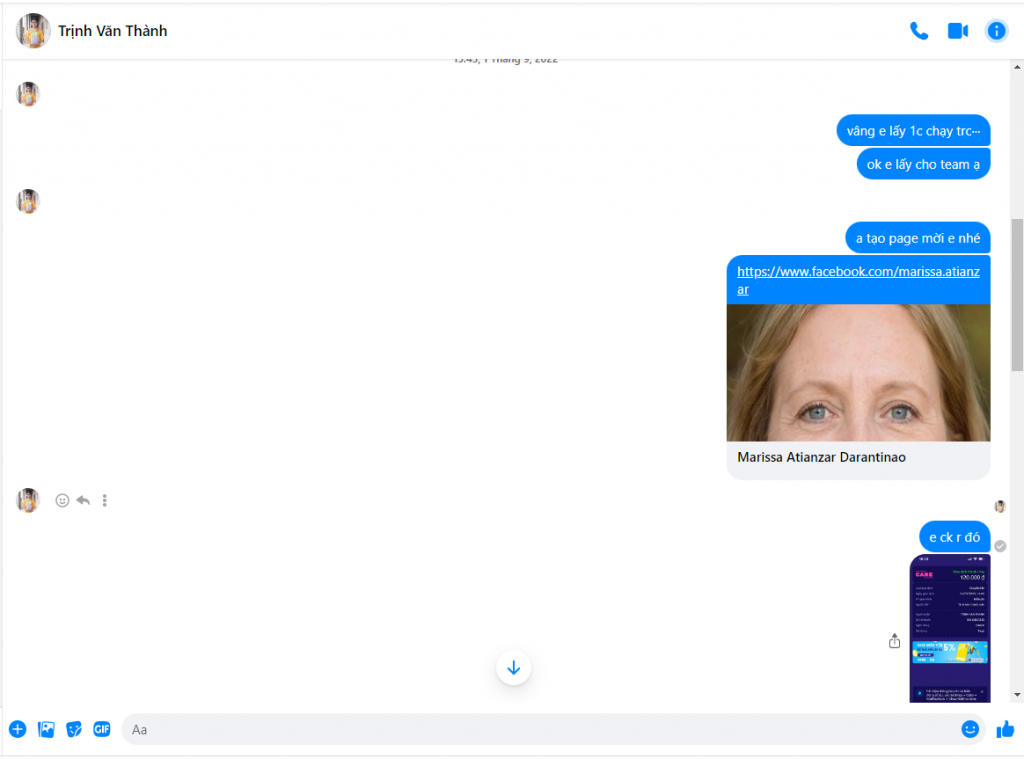
Task: Choose a sticker from sticker icon
Action: [74, 729]
